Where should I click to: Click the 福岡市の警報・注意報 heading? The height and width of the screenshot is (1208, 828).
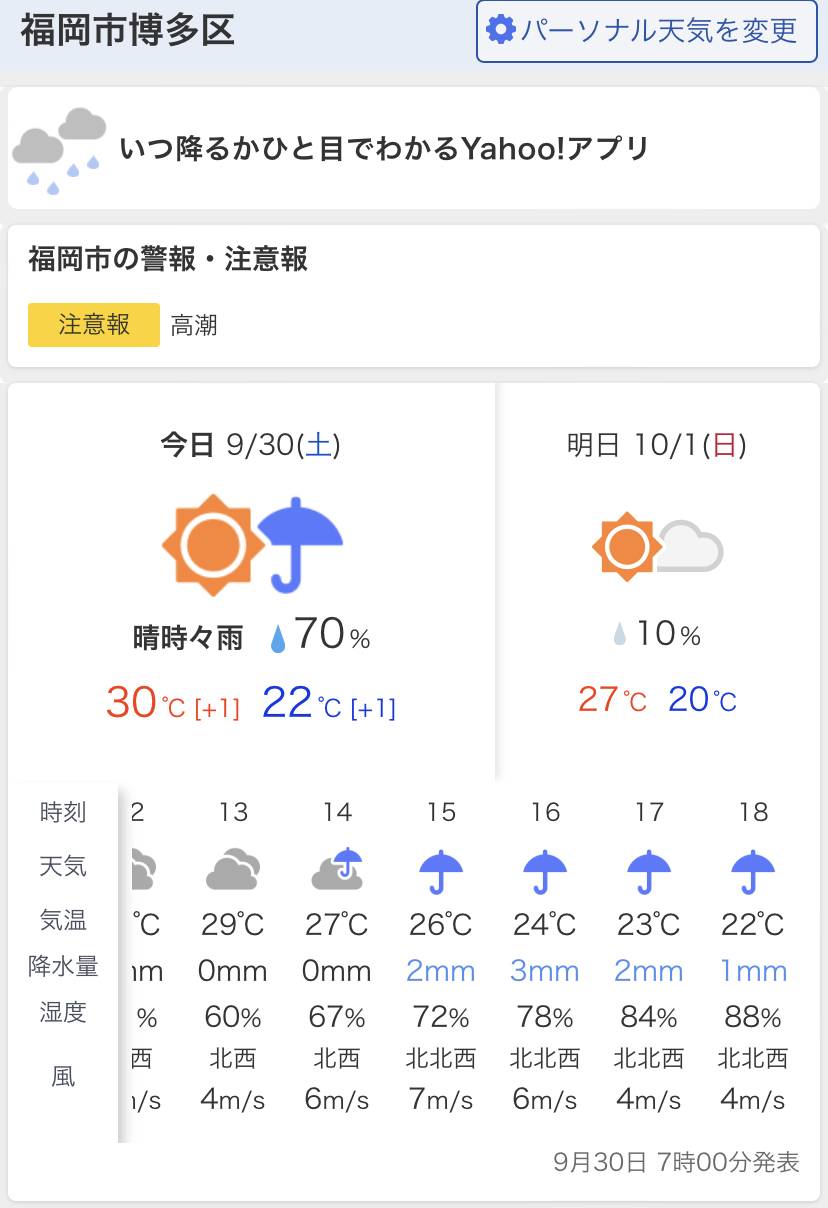click(x=168, y=260)
